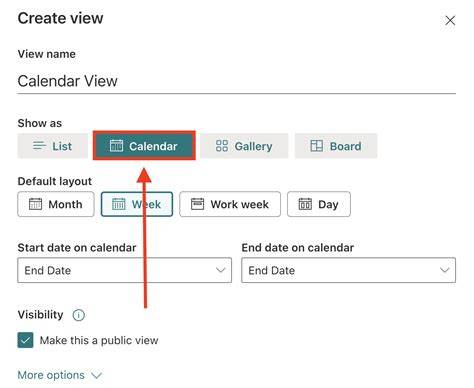Close the Create view dialog

click(450, 21)
